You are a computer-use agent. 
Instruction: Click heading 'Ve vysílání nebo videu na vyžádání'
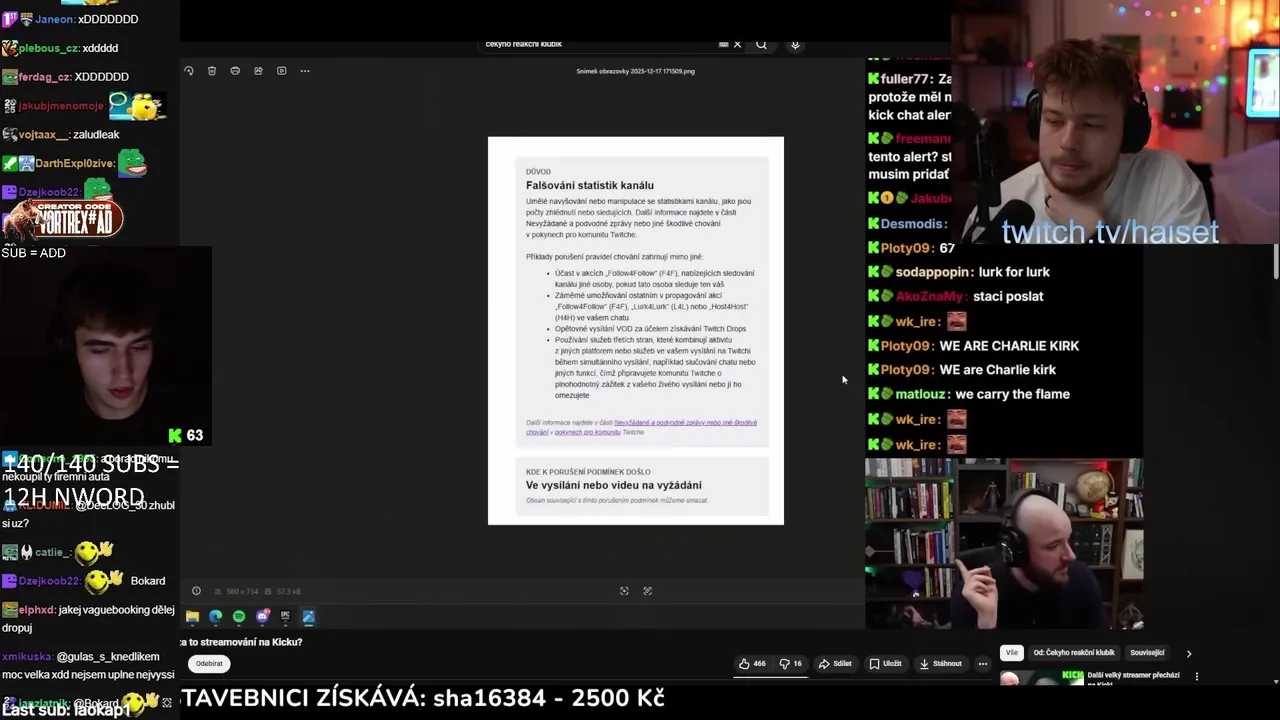[614, 485]
